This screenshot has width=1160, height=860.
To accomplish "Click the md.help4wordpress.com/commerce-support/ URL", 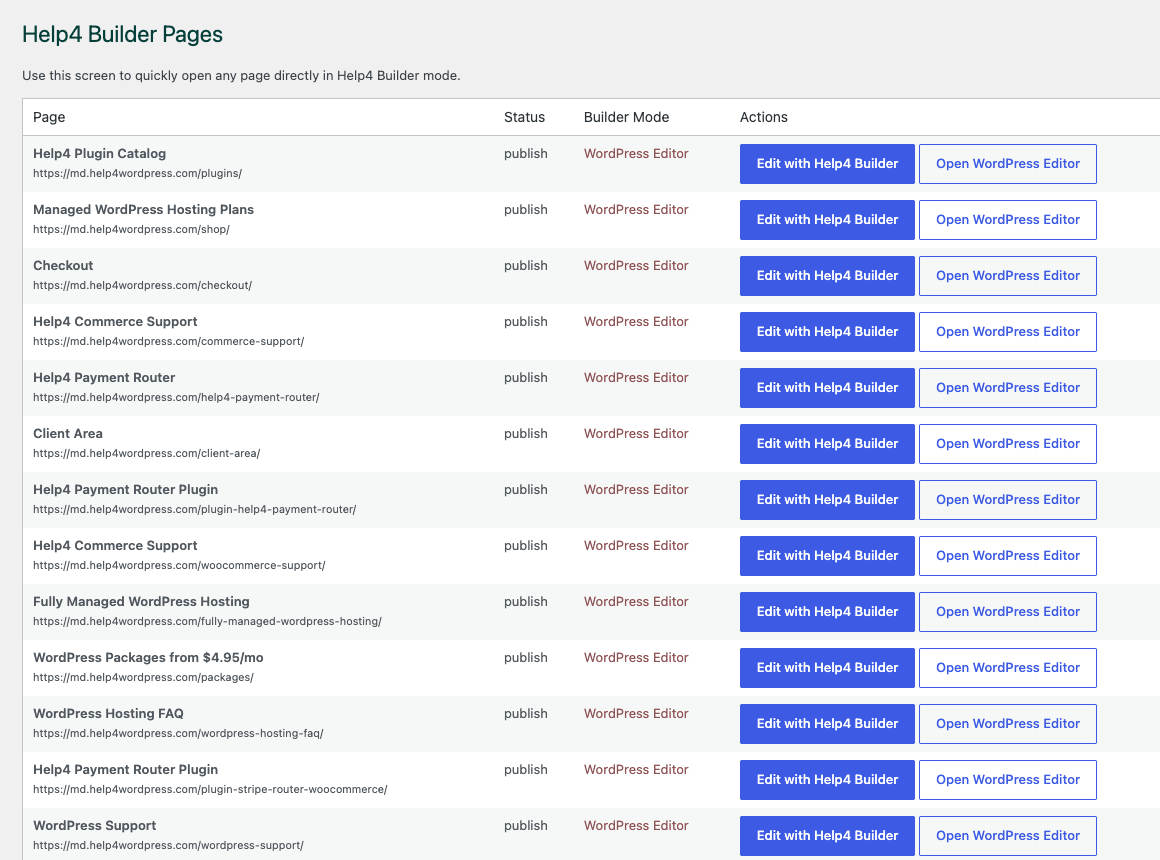I will (169, 341).
